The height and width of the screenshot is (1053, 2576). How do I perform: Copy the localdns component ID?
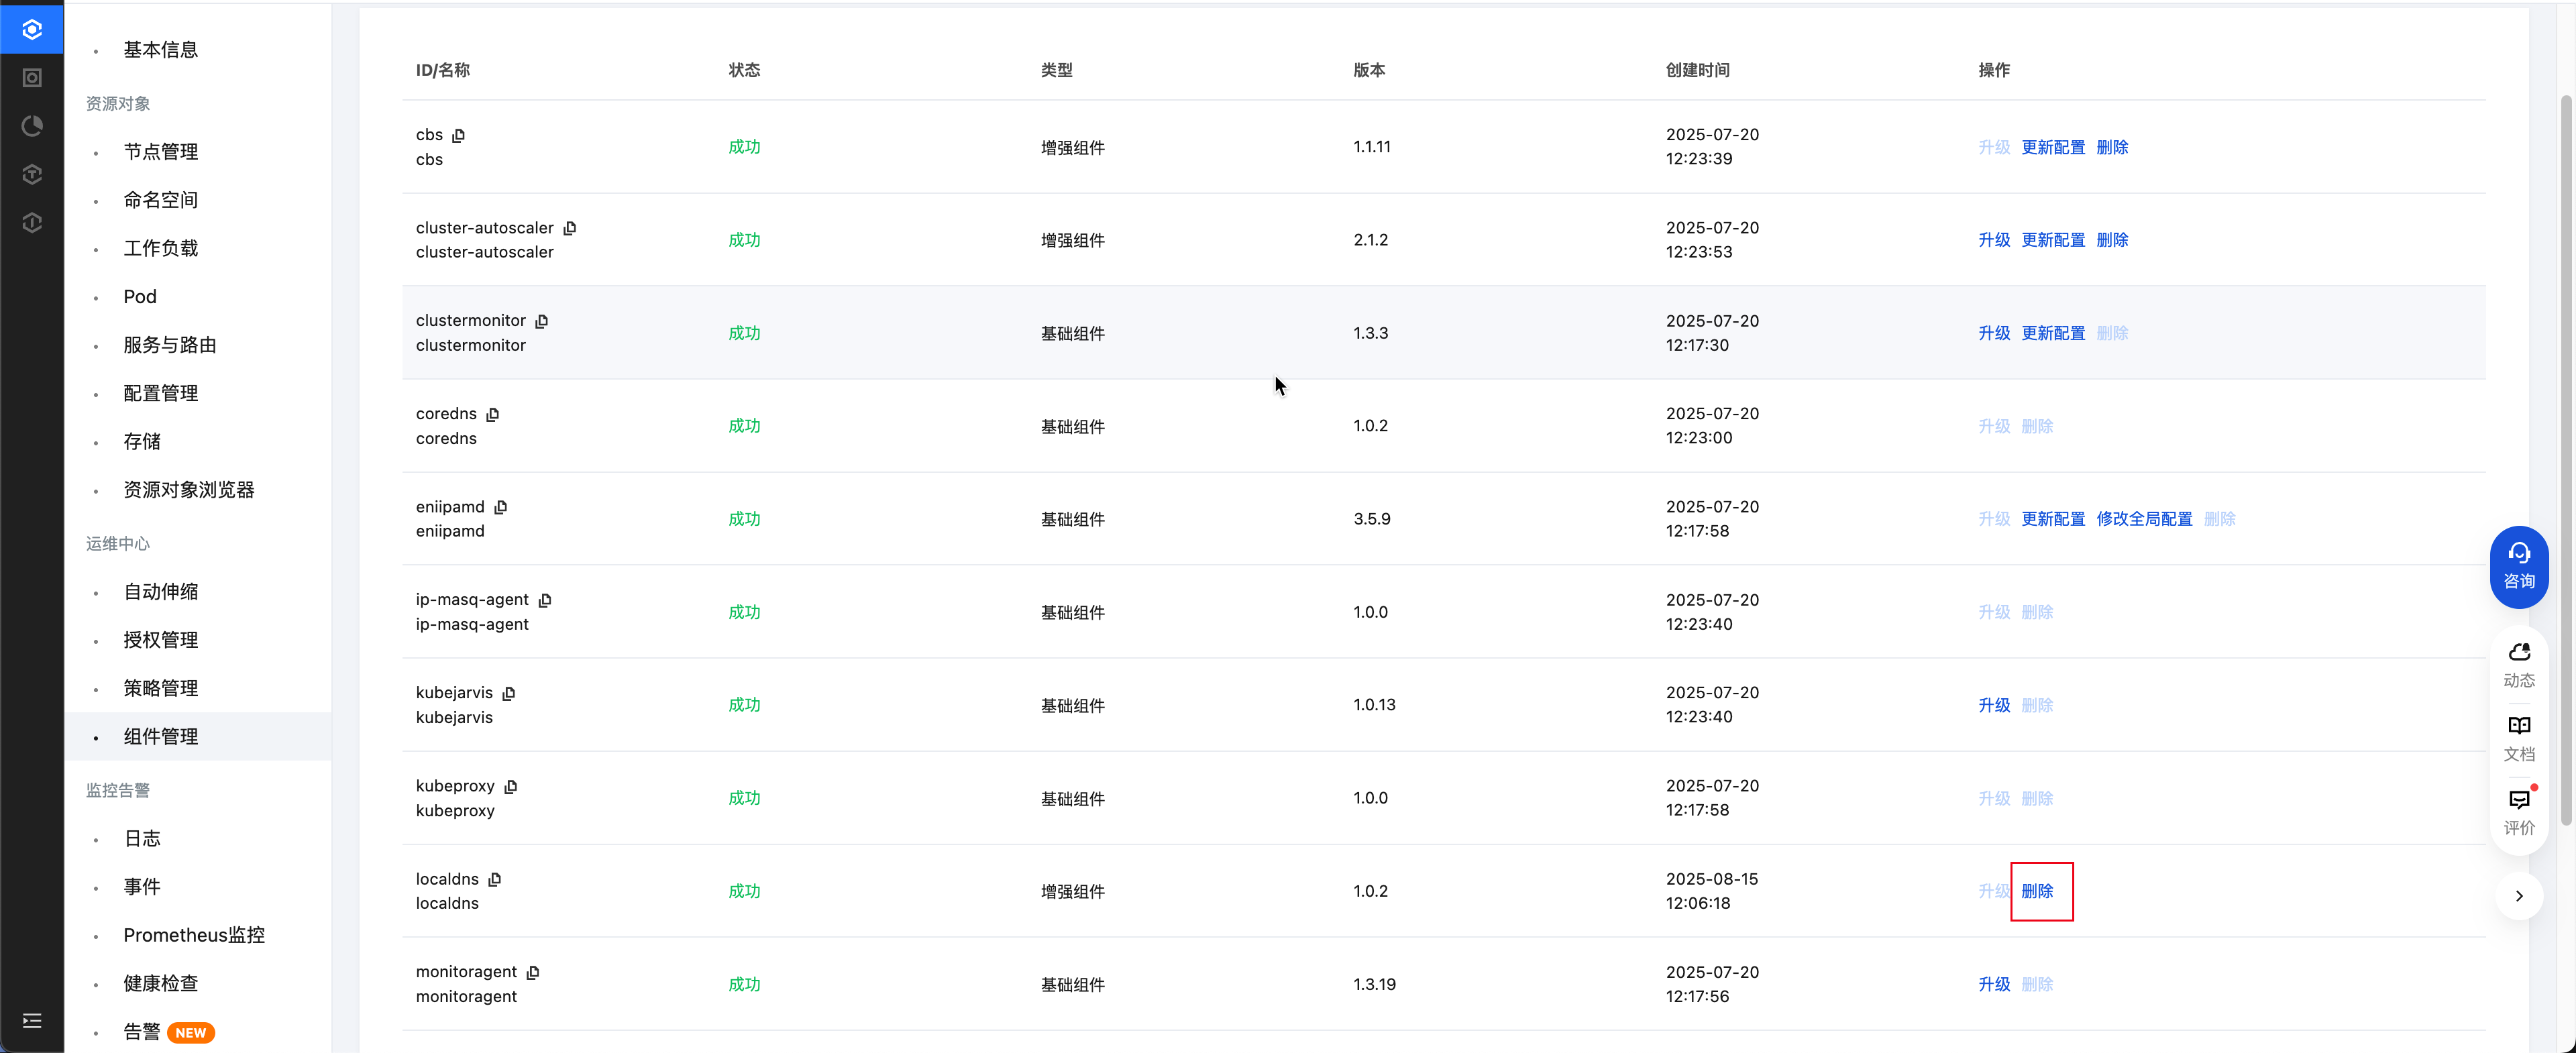(494, 879)
